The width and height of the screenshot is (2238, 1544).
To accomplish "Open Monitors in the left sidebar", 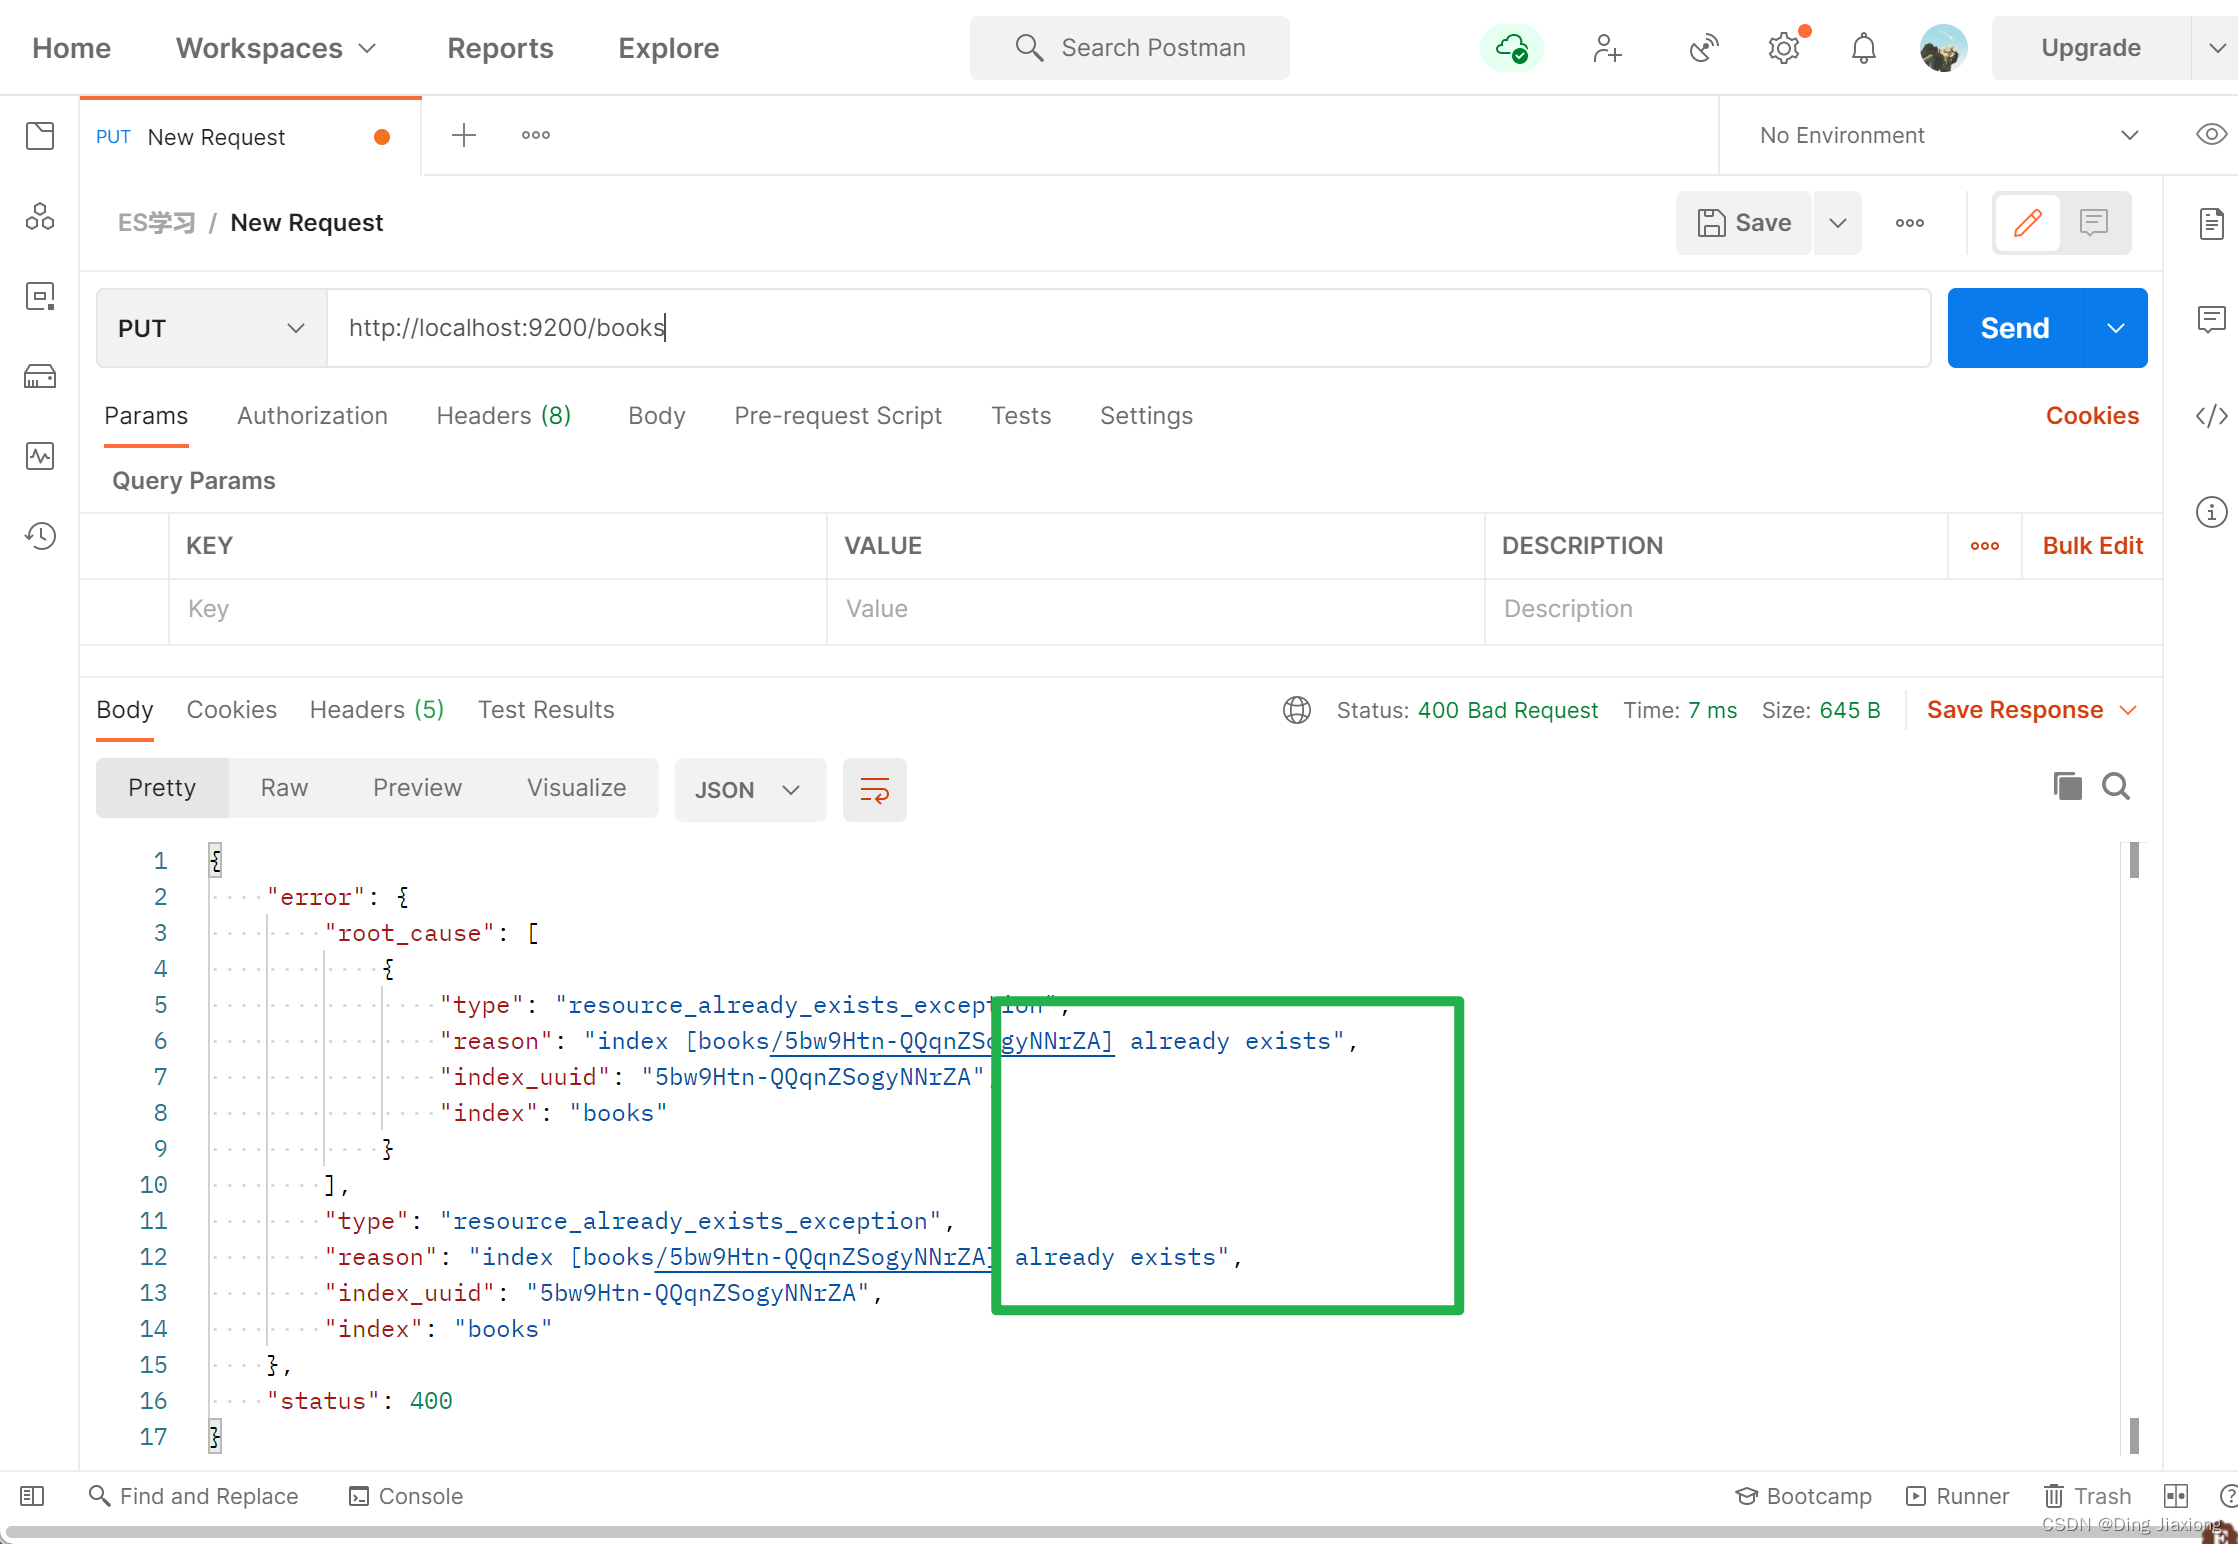I will click(40, 456).
